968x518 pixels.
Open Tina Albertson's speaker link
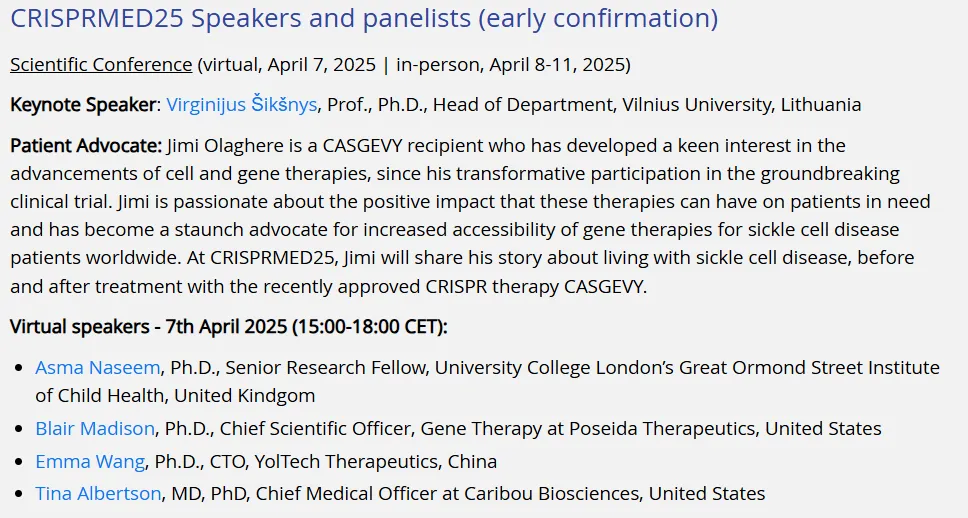pos(98,494)
